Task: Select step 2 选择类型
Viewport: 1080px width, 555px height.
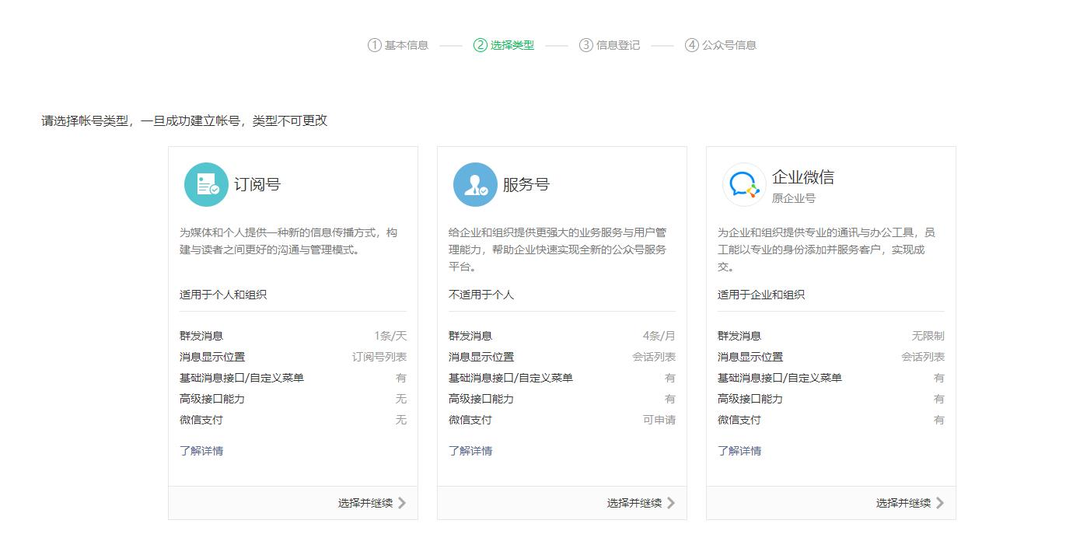Action: tap(503, 45)
